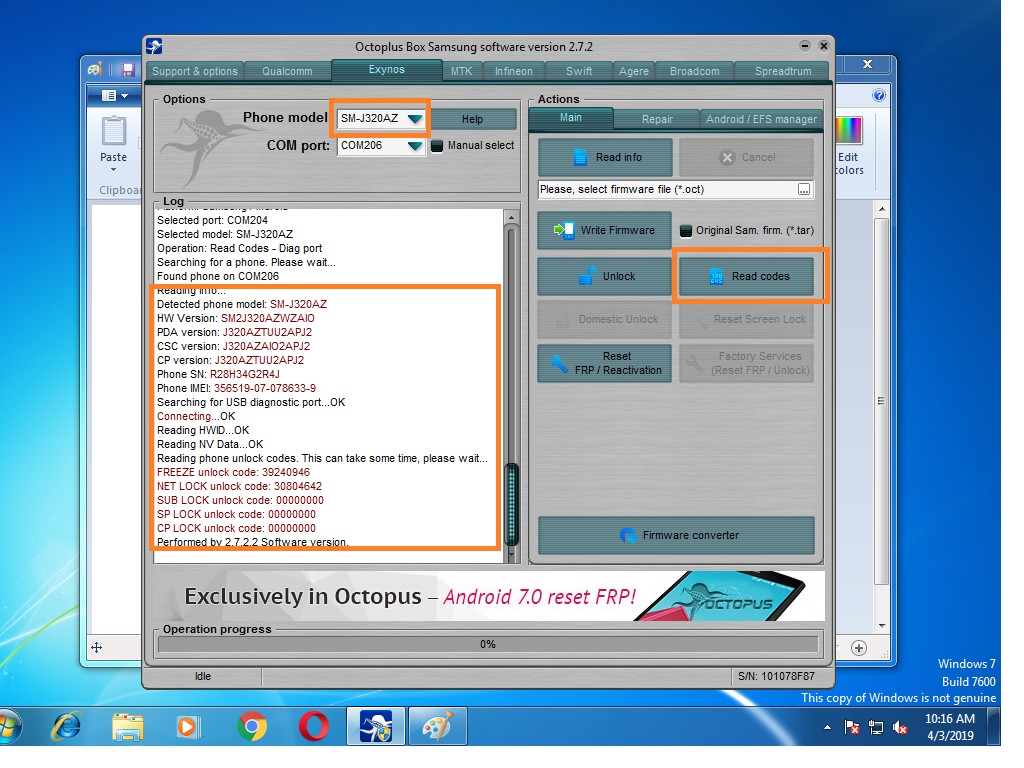The height and width of the screenshot is (768, 1024).
Task: Open the Phone model dropdown
Action: 415,119
